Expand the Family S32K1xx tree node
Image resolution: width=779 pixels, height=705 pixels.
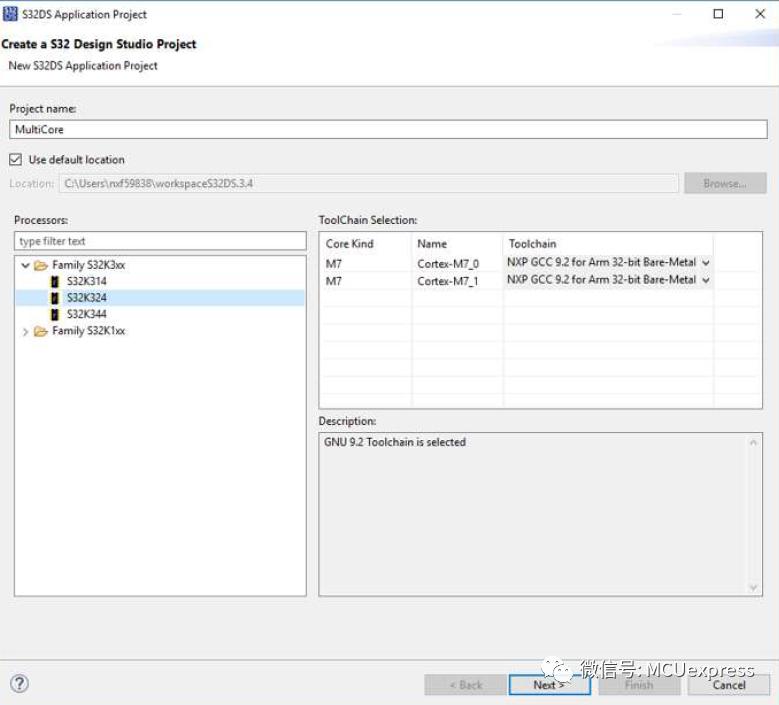point(25,331)
